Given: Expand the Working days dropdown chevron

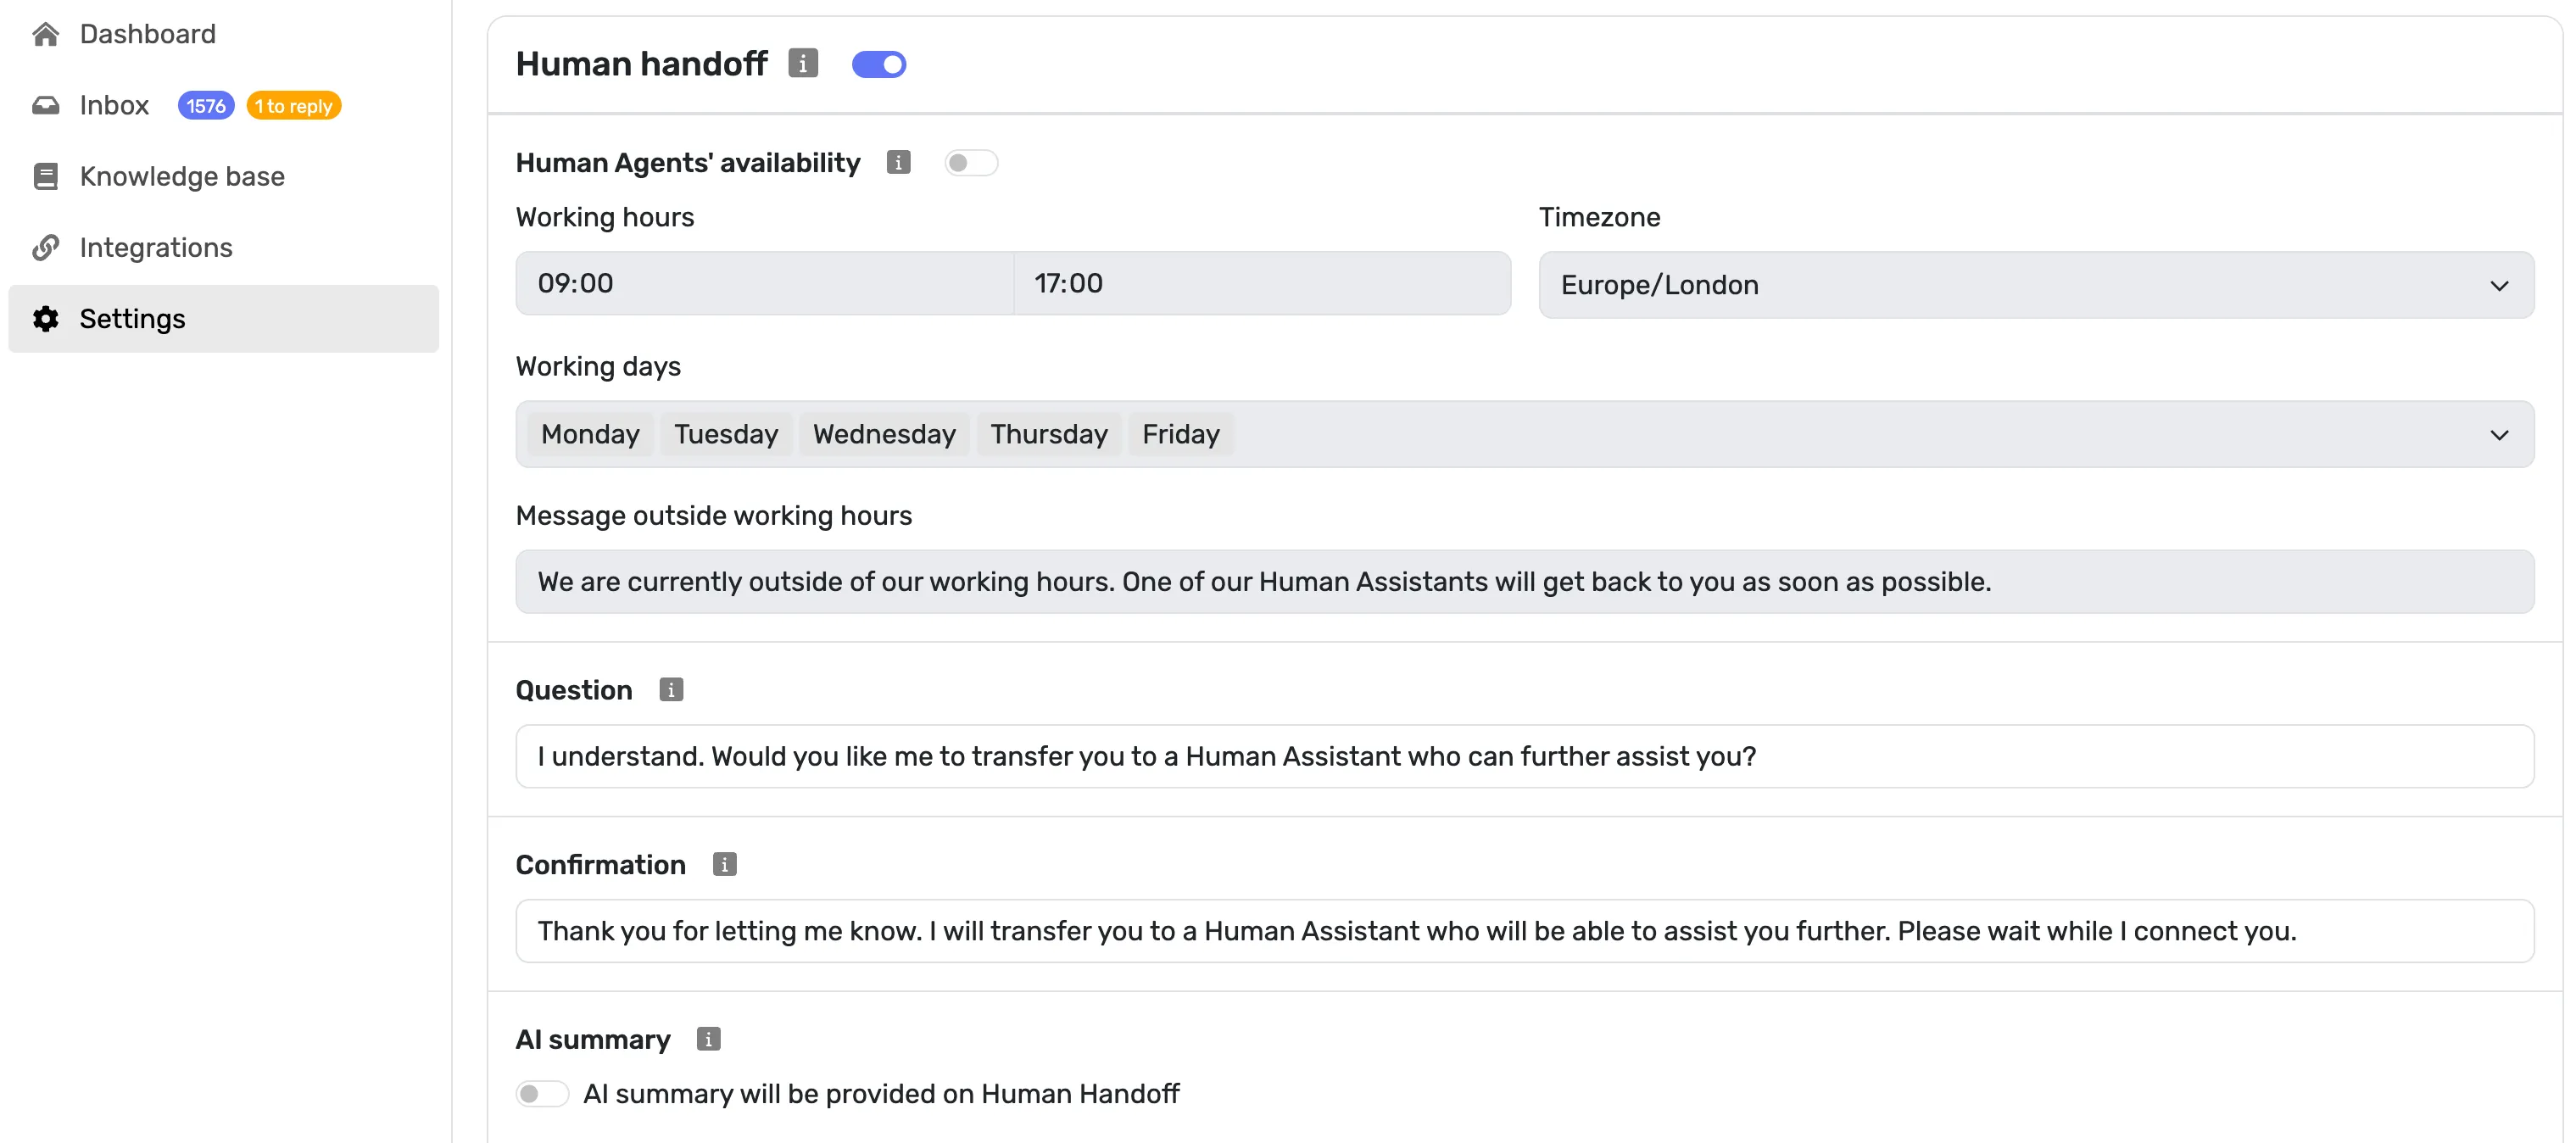Looking at the screenshot, I should coord(2498,434).
